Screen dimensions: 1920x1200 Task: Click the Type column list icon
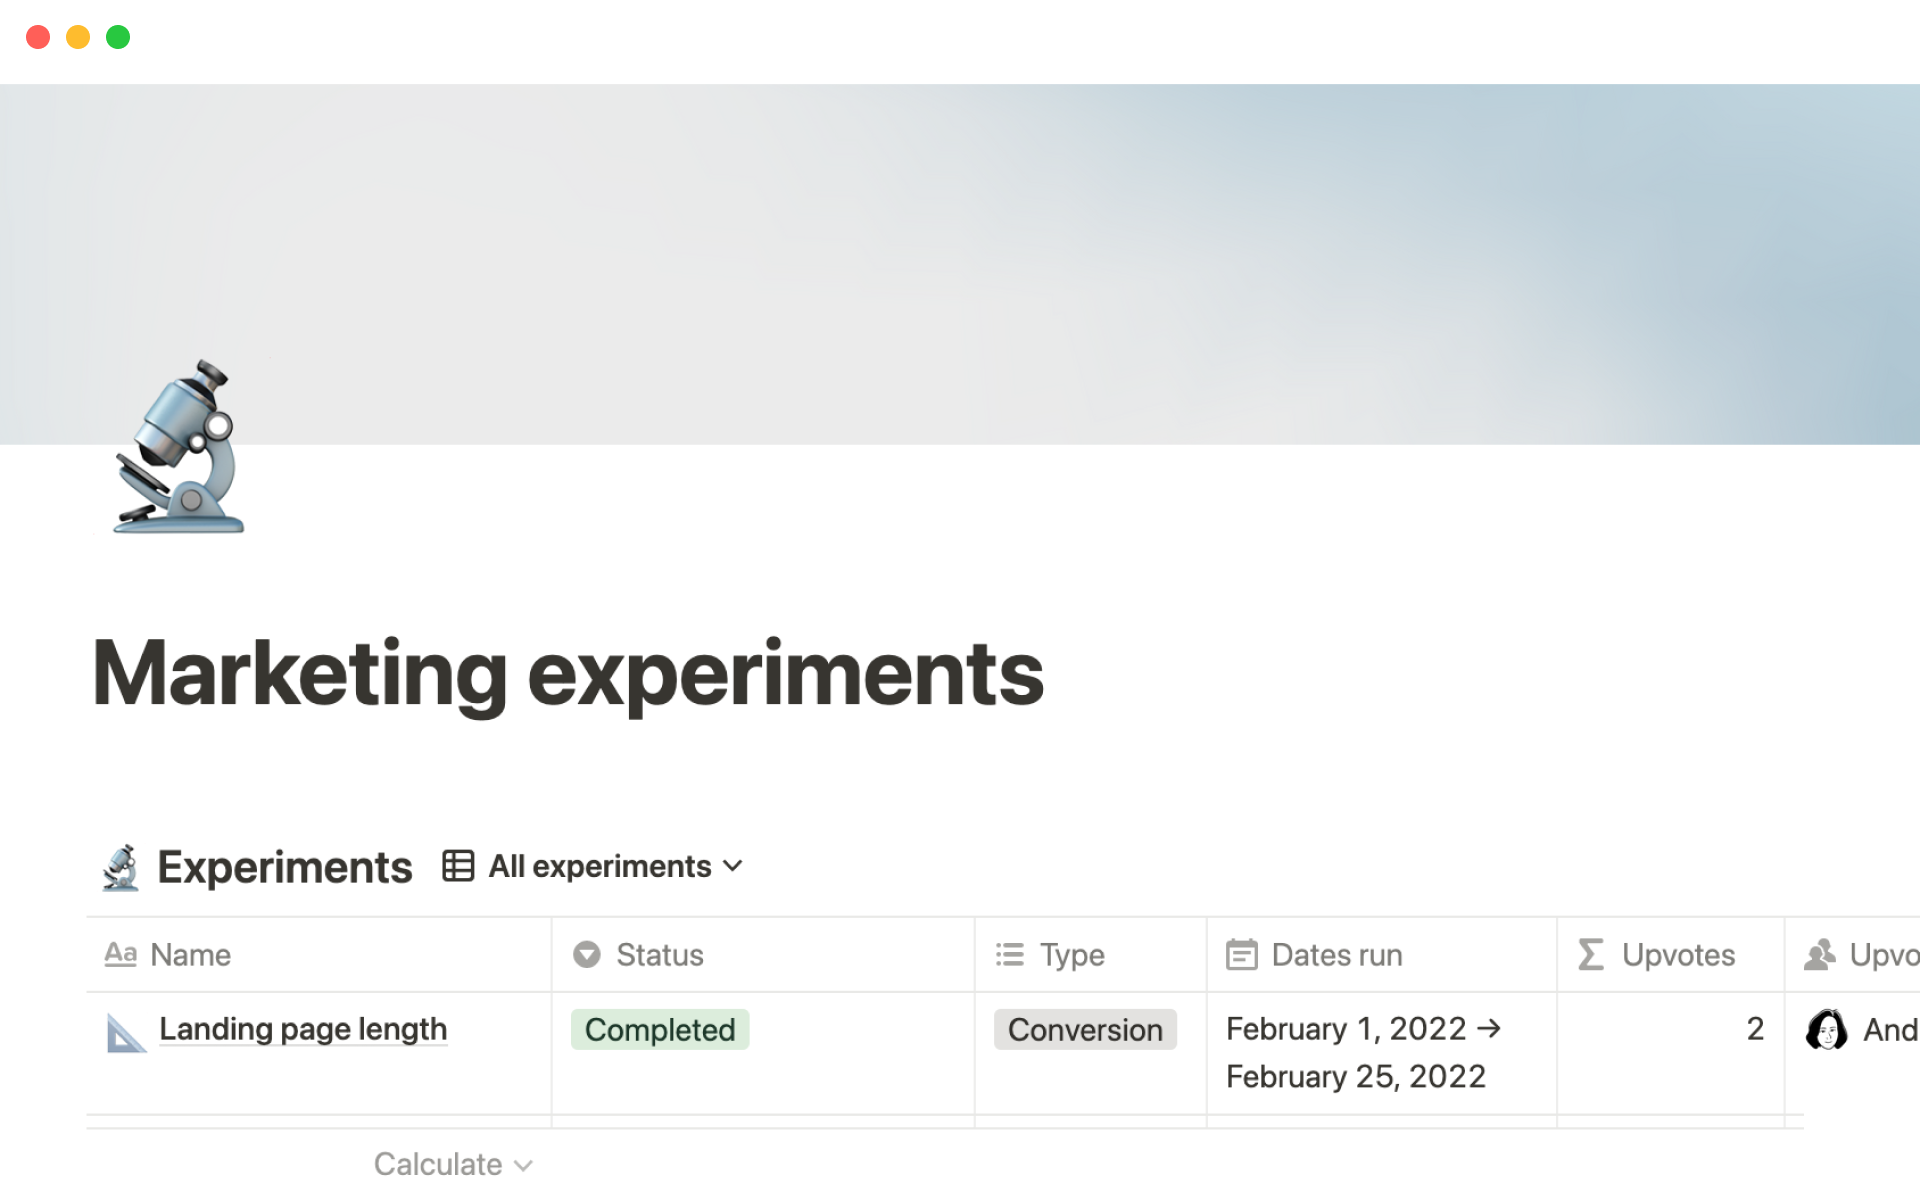(1010, 955)
